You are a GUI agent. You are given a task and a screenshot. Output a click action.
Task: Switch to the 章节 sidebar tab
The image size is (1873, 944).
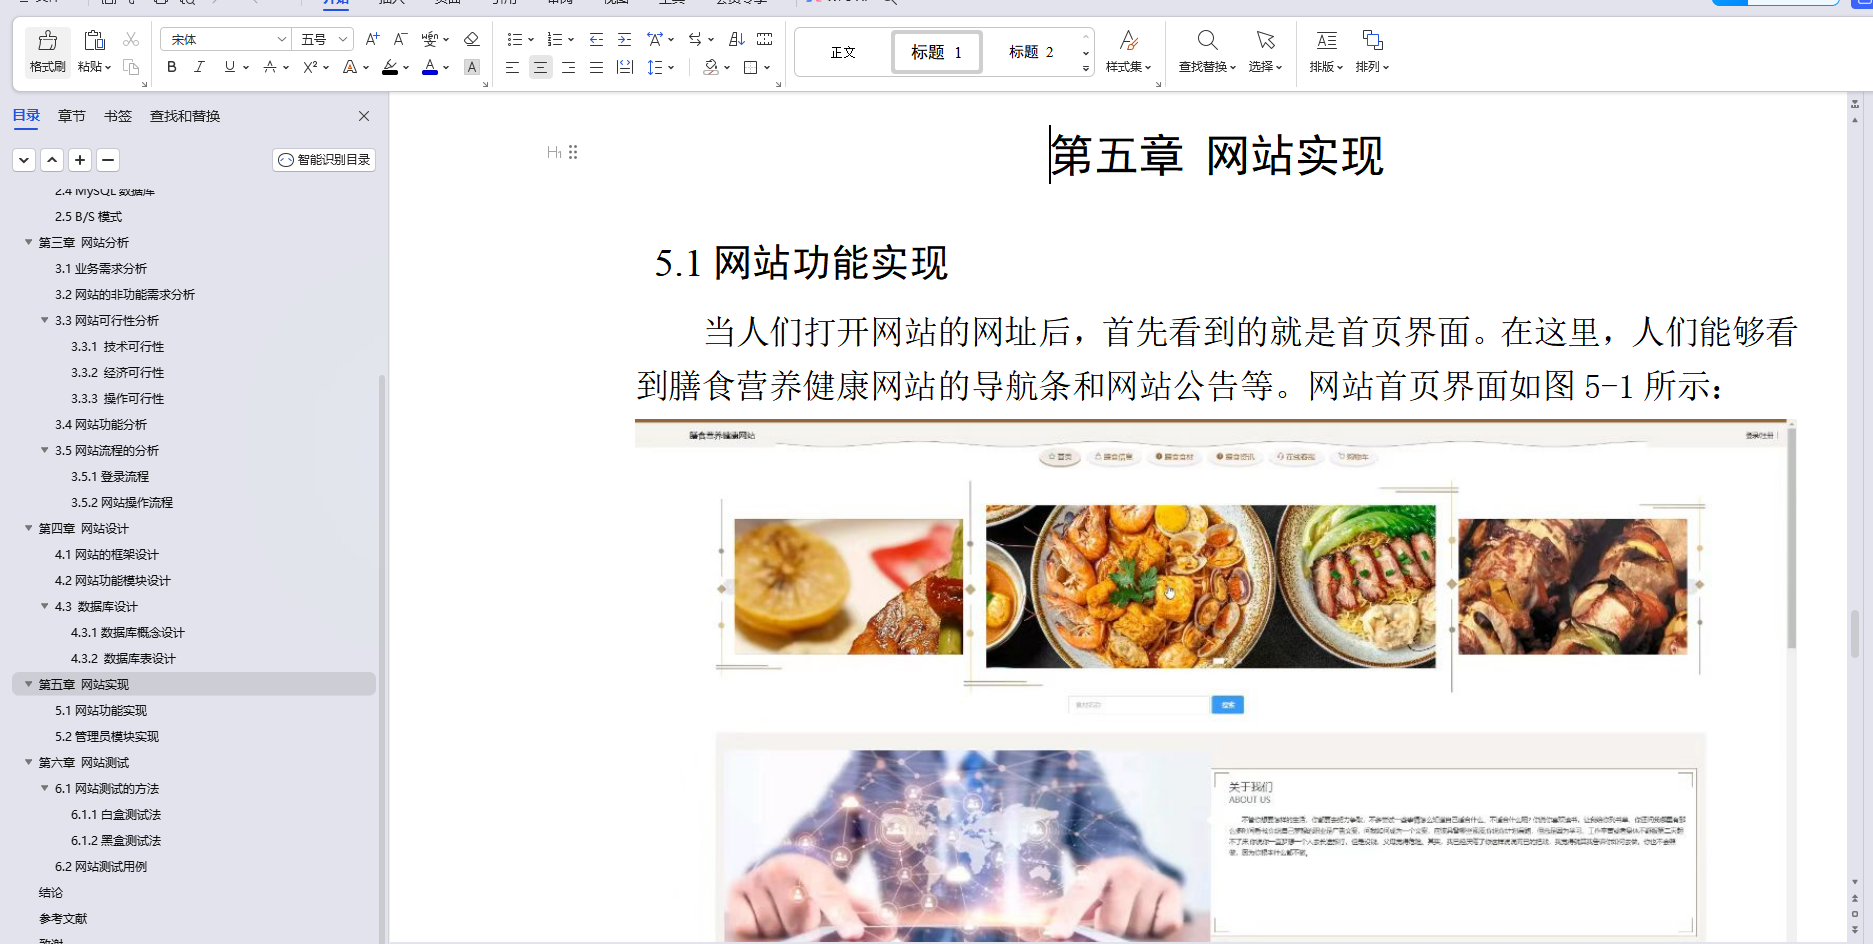71,116
